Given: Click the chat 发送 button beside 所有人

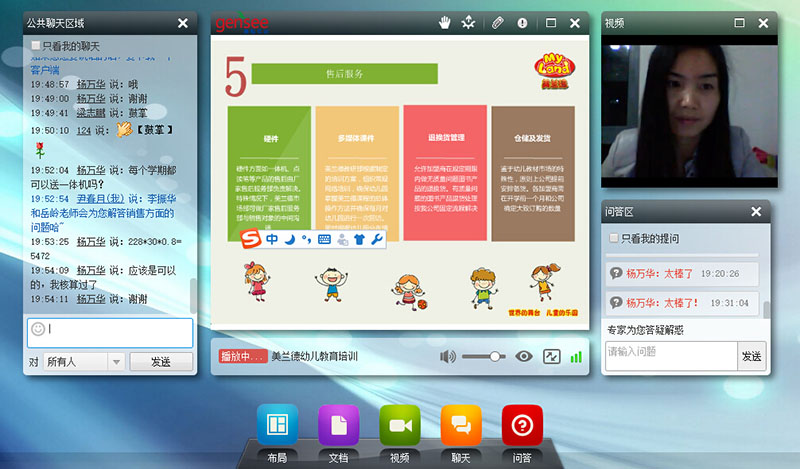Looking at the screenshot, I should (160, 361).
